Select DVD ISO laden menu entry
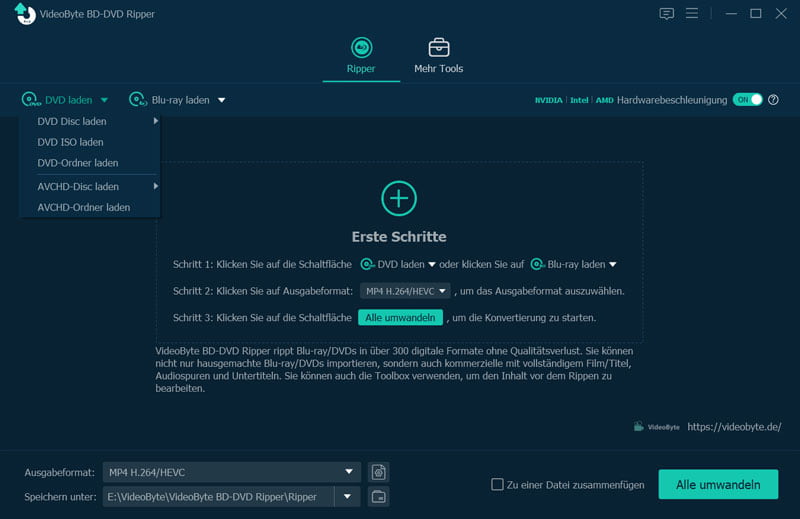 point(70,142)
